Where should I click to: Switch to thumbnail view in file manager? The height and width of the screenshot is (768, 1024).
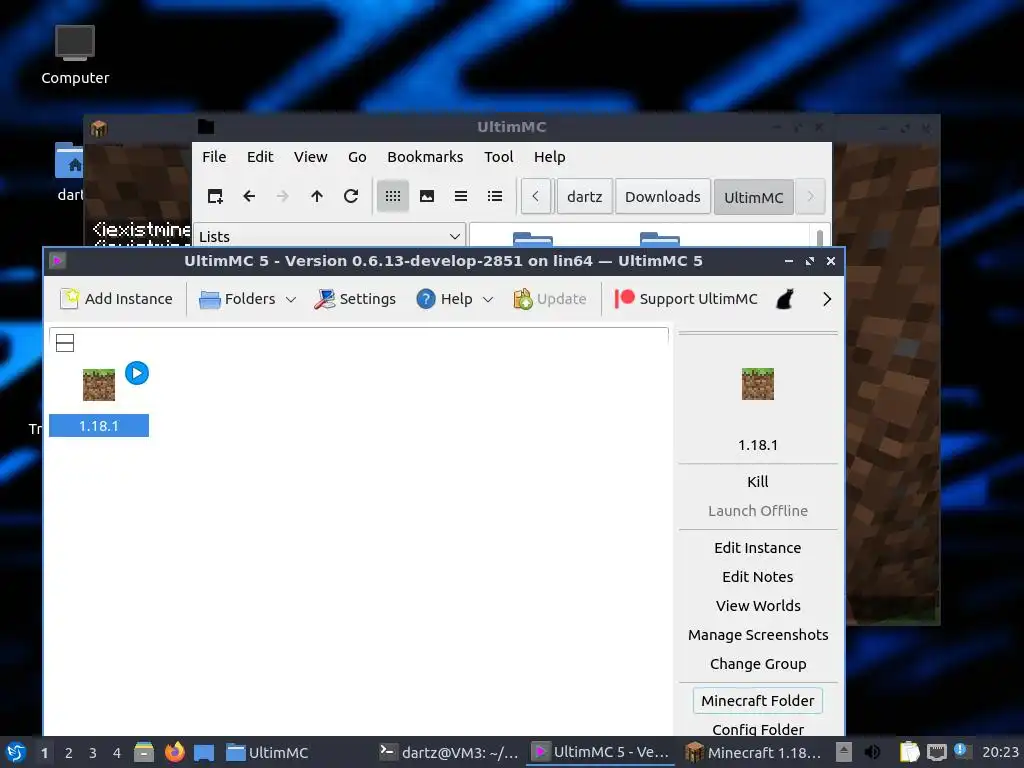pyautogui.click(x=426, y=196)
